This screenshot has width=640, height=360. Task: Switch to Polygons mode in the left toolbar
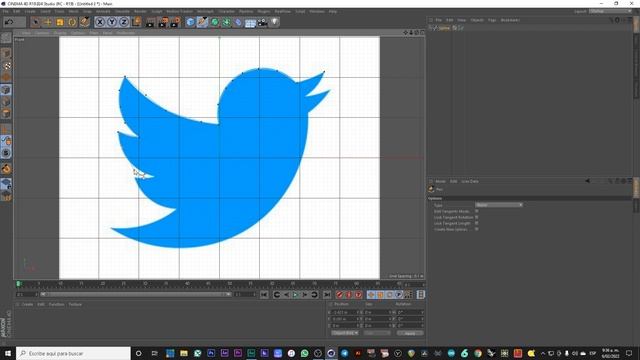point(6,113)
